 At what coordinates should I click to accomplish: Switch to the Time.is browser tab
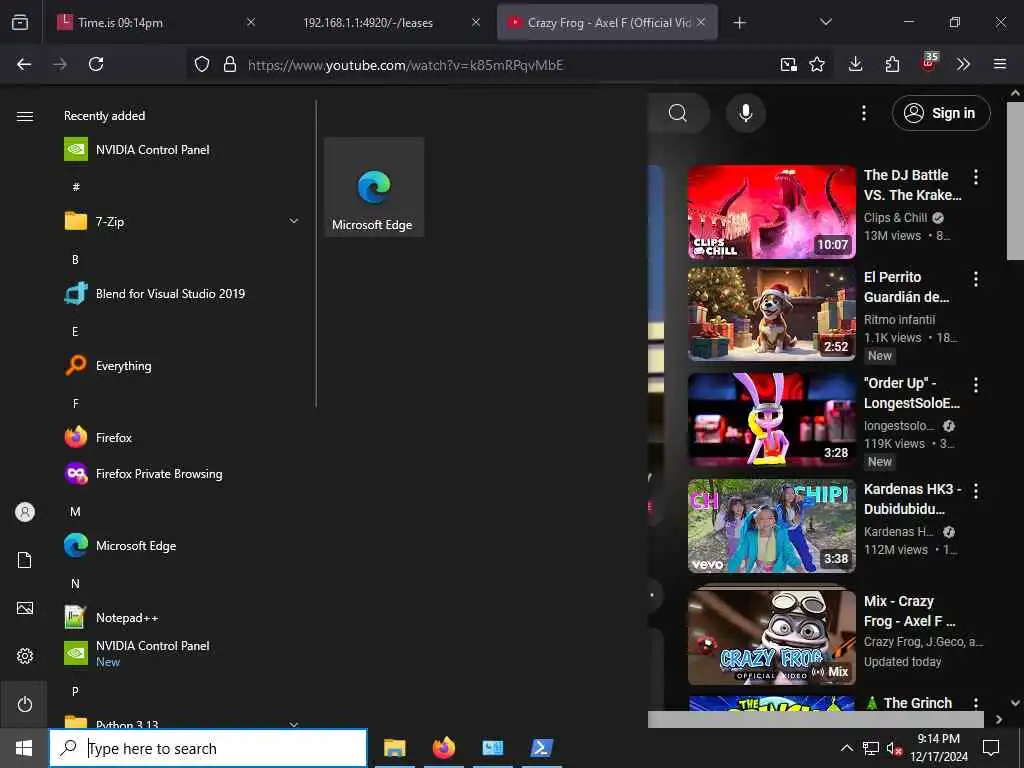156,23
